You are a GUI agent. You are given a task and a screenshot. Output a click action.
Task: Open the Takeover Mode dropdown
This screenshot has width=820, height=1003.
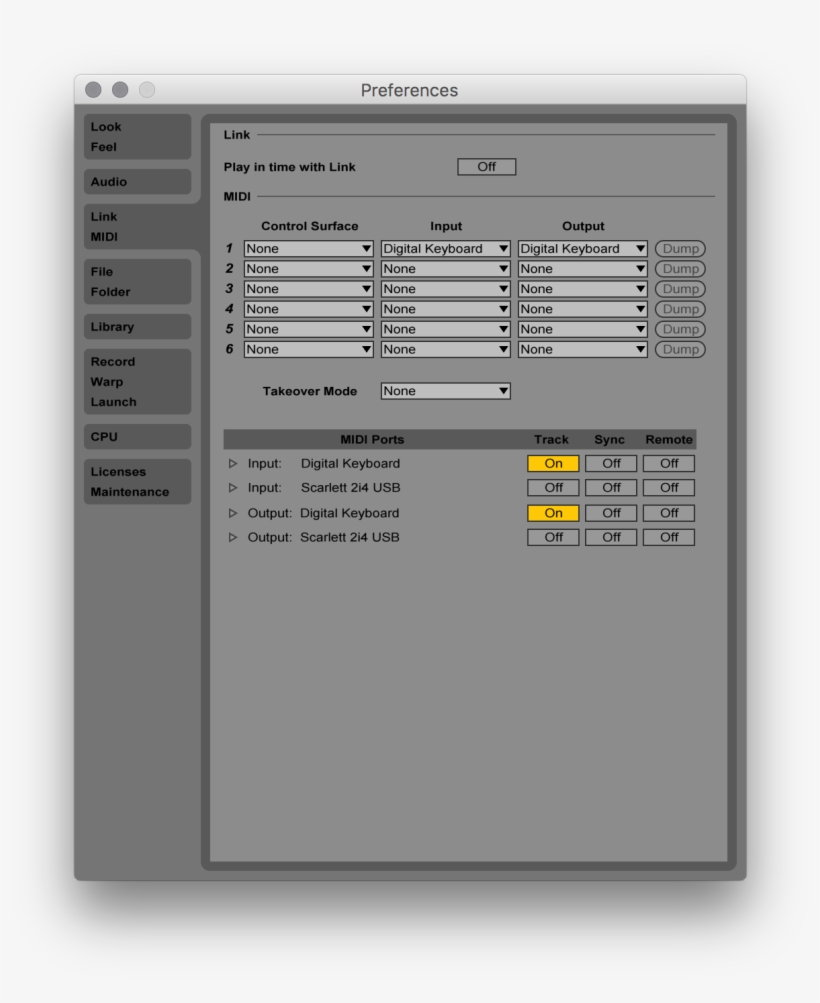tap(445, 391)
